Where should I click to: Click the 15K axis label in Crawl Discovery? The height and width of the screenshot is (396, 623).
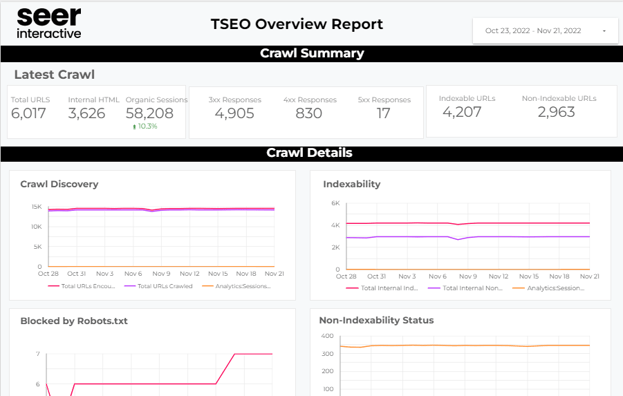coord(37,207)
